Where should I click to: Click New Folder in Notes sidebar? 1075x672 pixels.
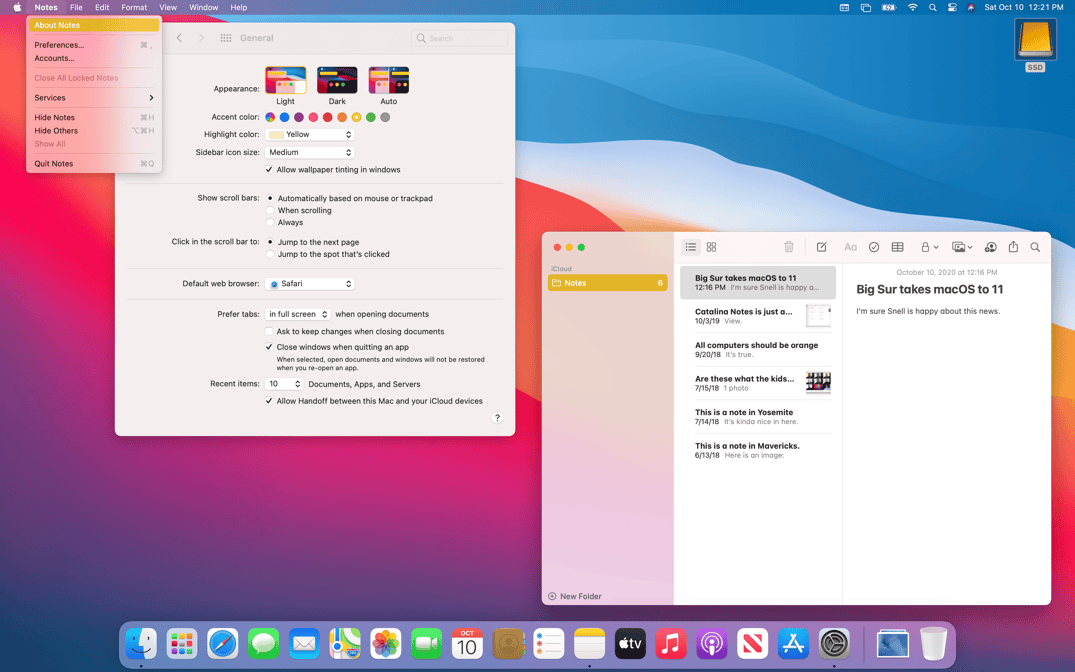575,596
